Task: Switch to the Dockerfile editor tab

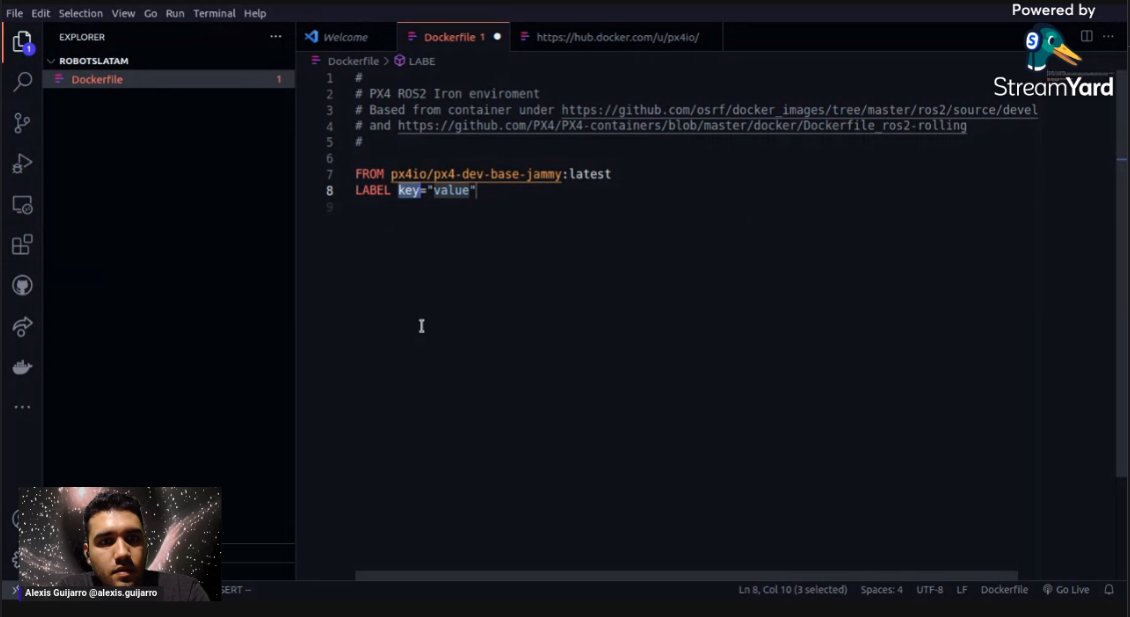Action: [x=453, y=37]
